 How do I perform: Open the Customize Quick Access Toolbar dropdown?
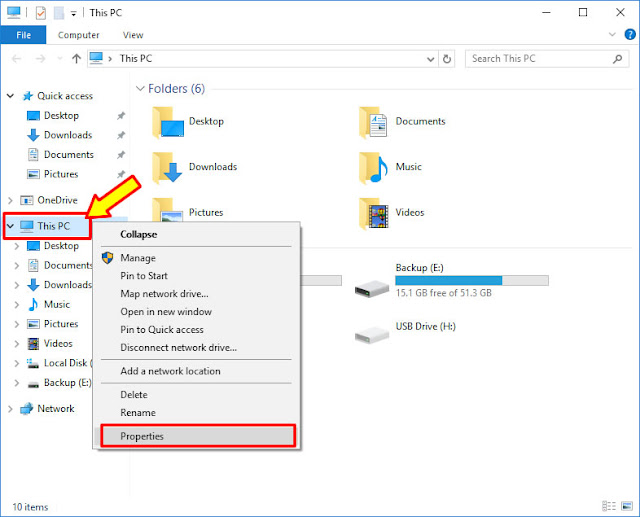[x=73, y=14]
